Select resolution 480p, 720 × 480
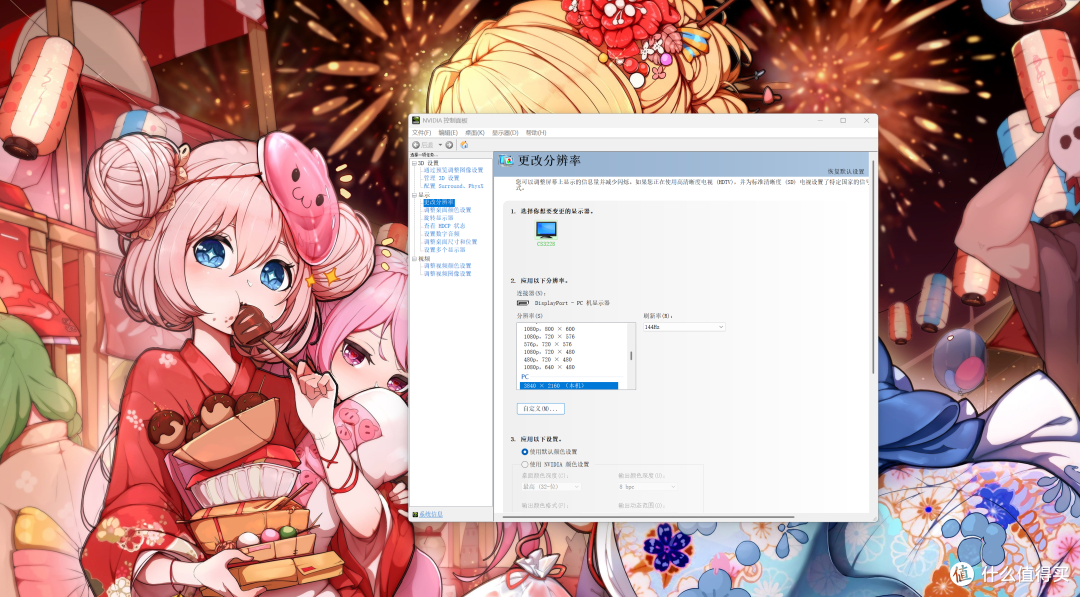The image size is (1080, 597). [548, 359]
